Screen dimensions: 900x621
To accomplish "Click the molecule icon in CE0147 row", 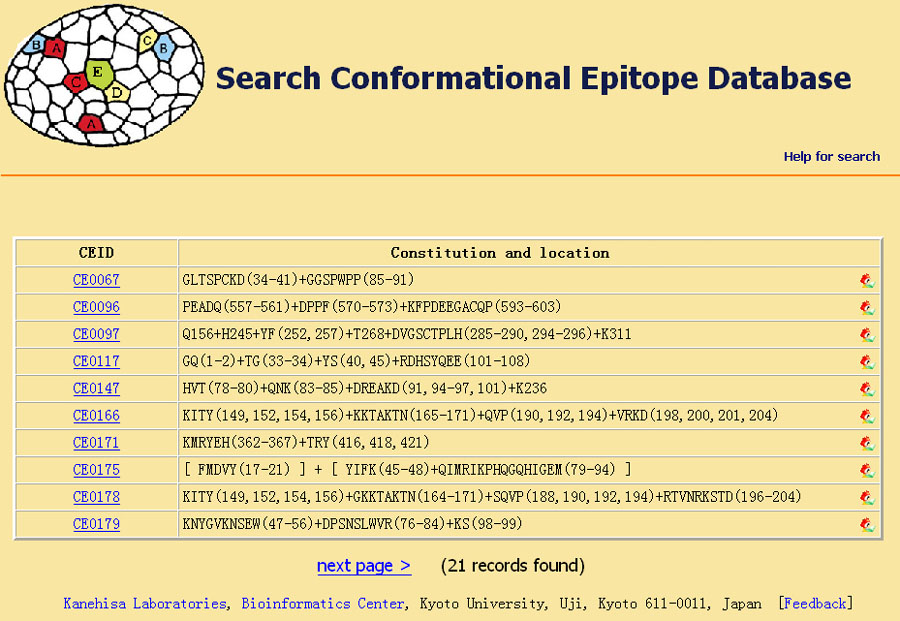I will (x=867, y=389).
